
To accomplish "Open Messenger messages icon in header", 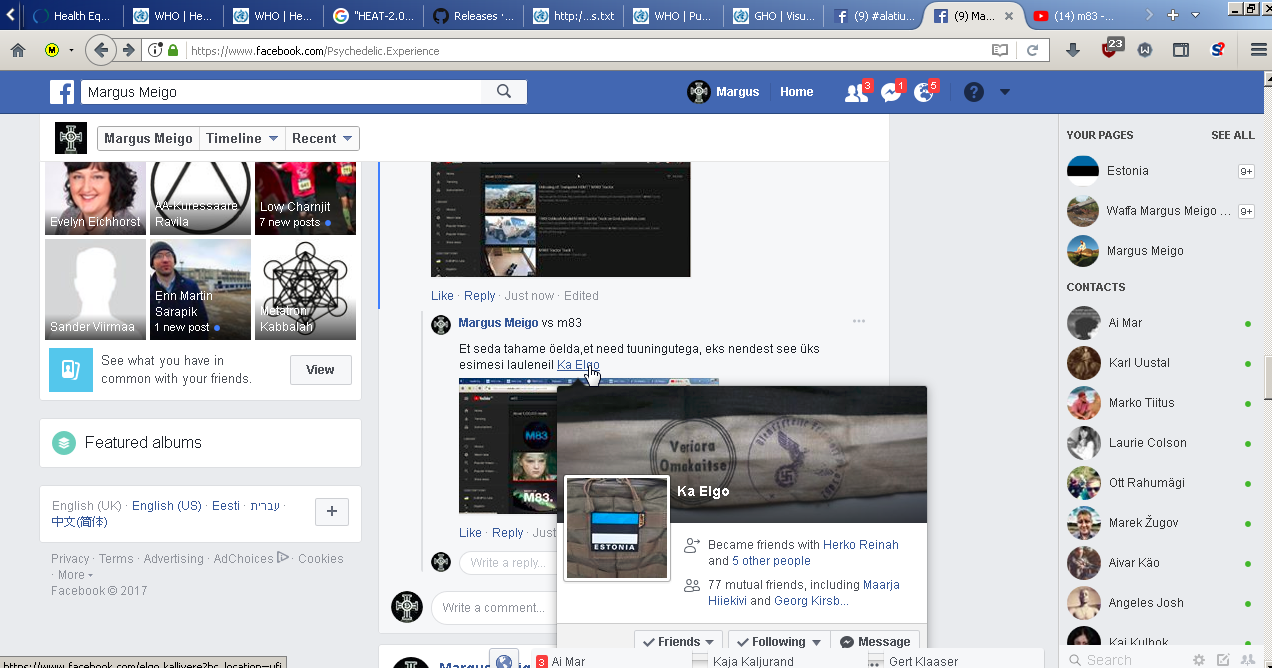I will (891, 92).
